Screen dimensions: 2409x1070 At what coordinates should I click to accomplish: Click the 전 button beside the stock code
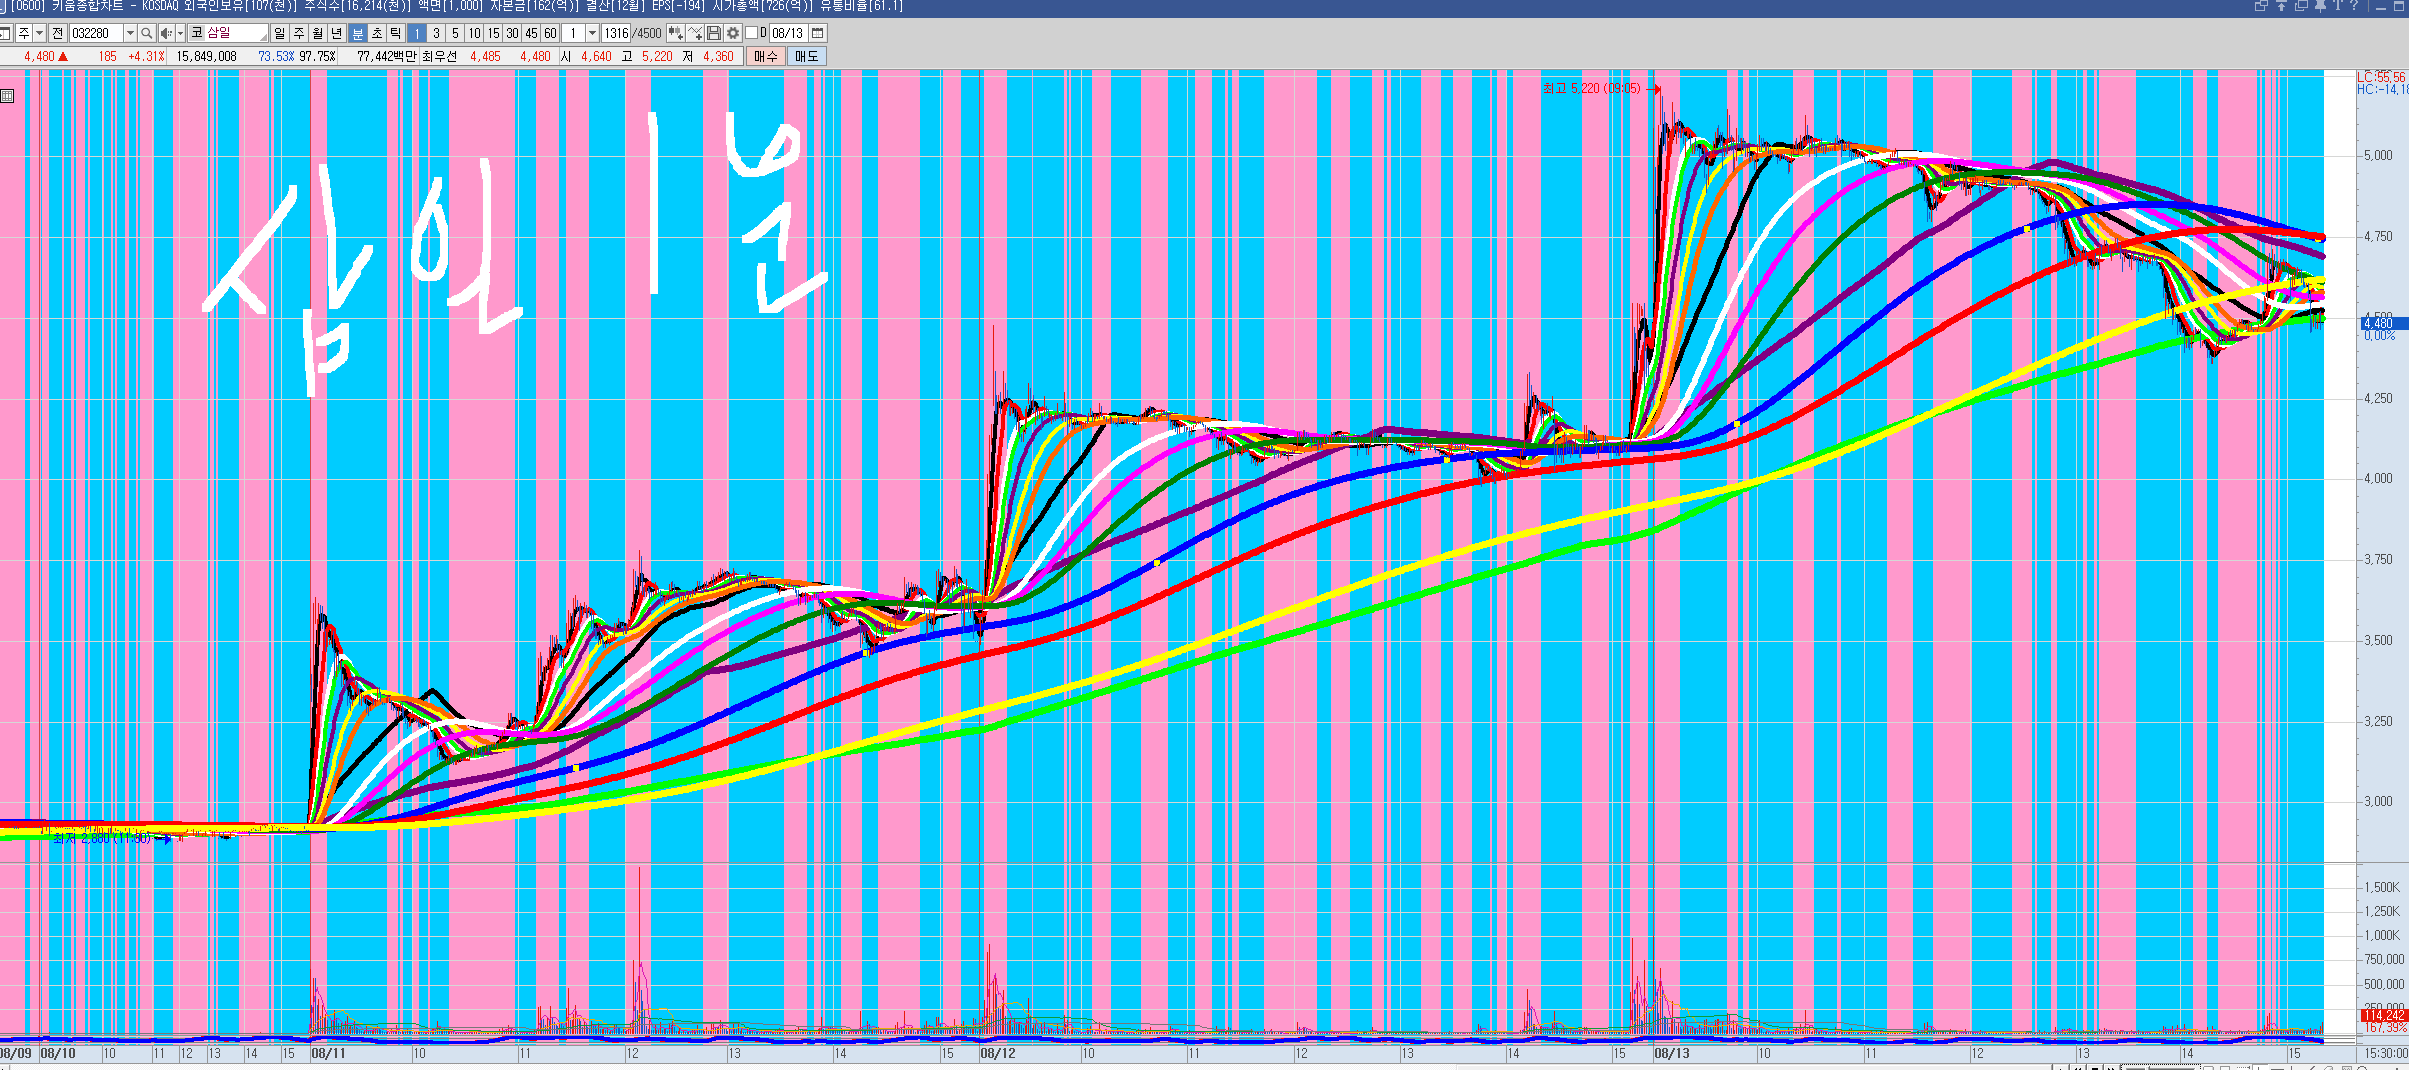coord(57,33)
